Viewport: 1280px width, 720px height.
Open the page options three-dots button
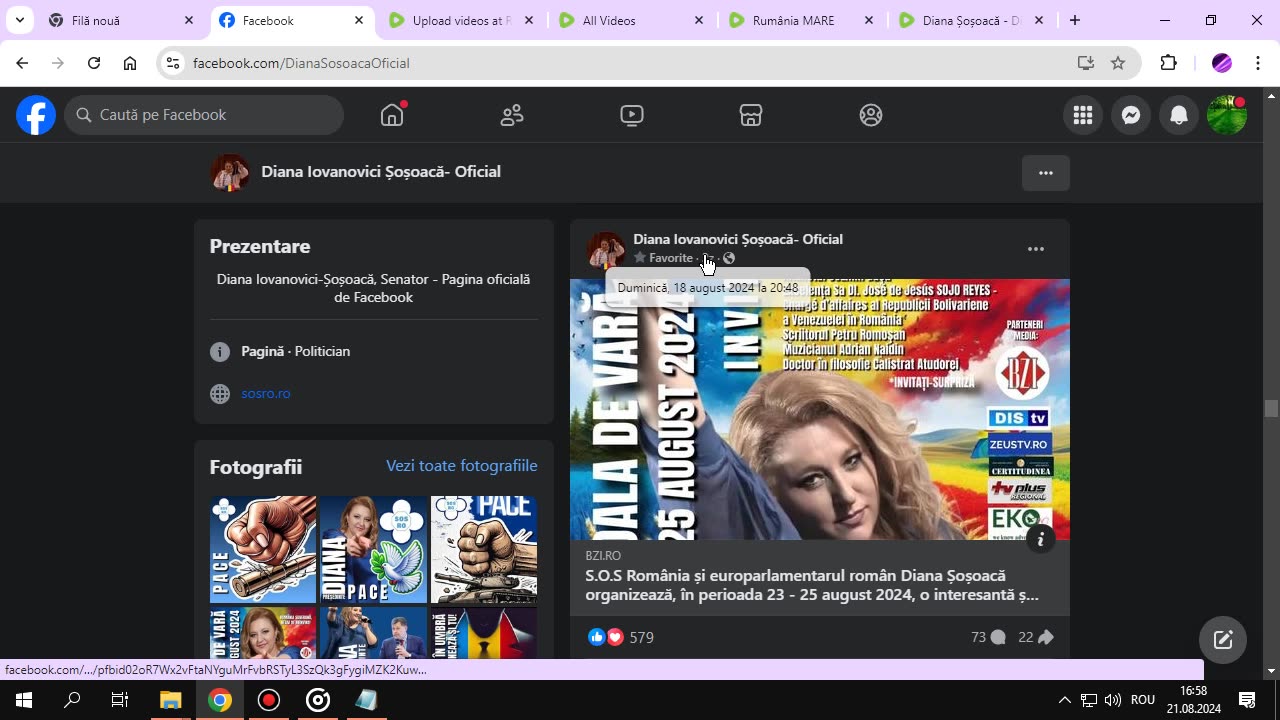1046,173
